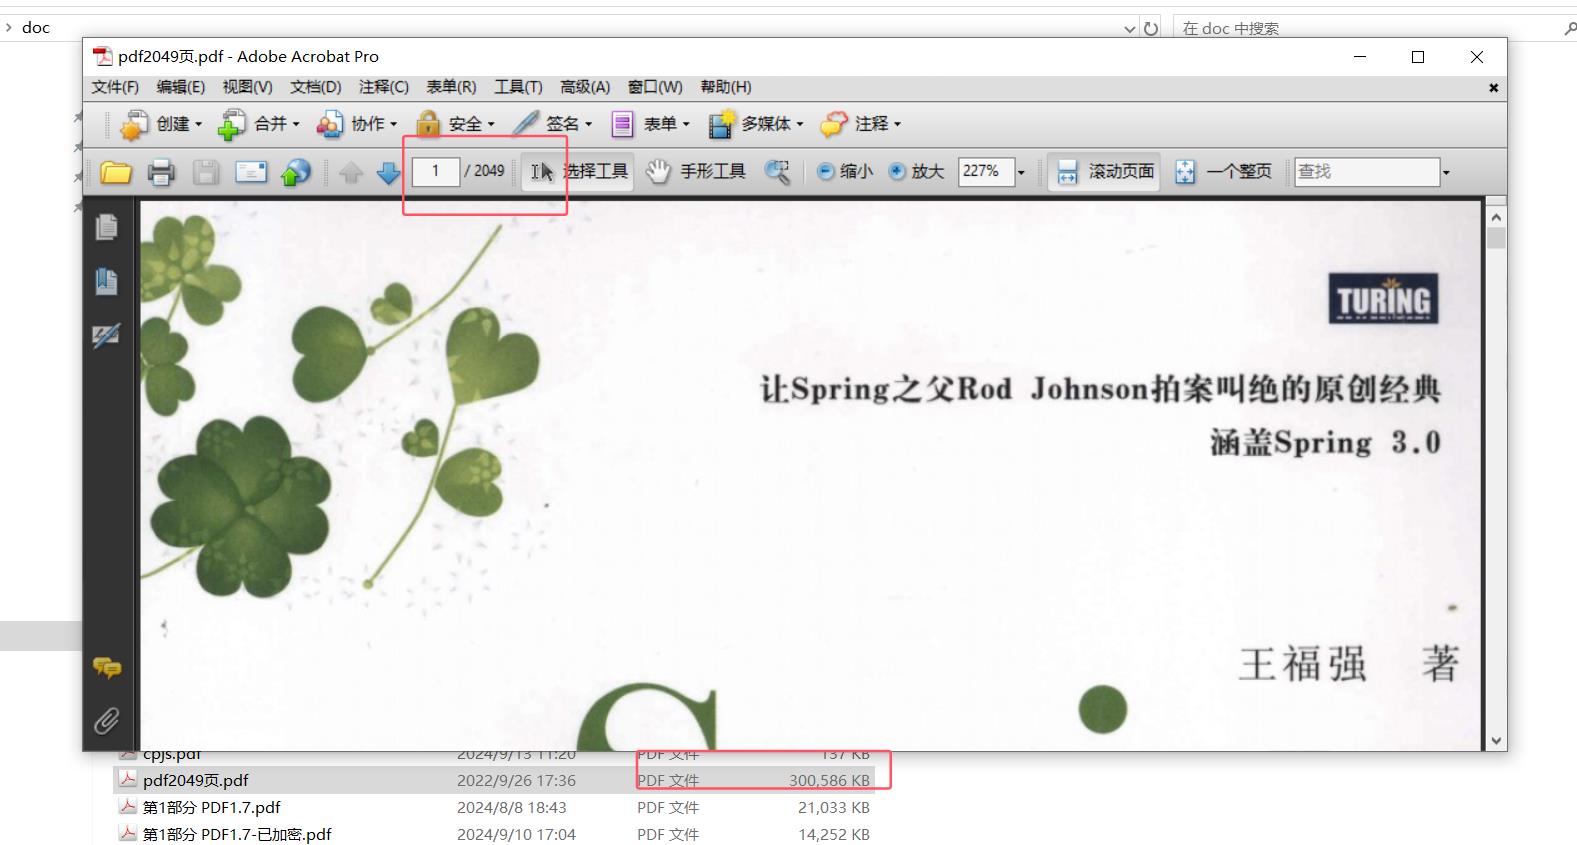Screen dimensions: 1577x845
Task: Click the Email envelope toolbar icon
Action: coord(251,172)
